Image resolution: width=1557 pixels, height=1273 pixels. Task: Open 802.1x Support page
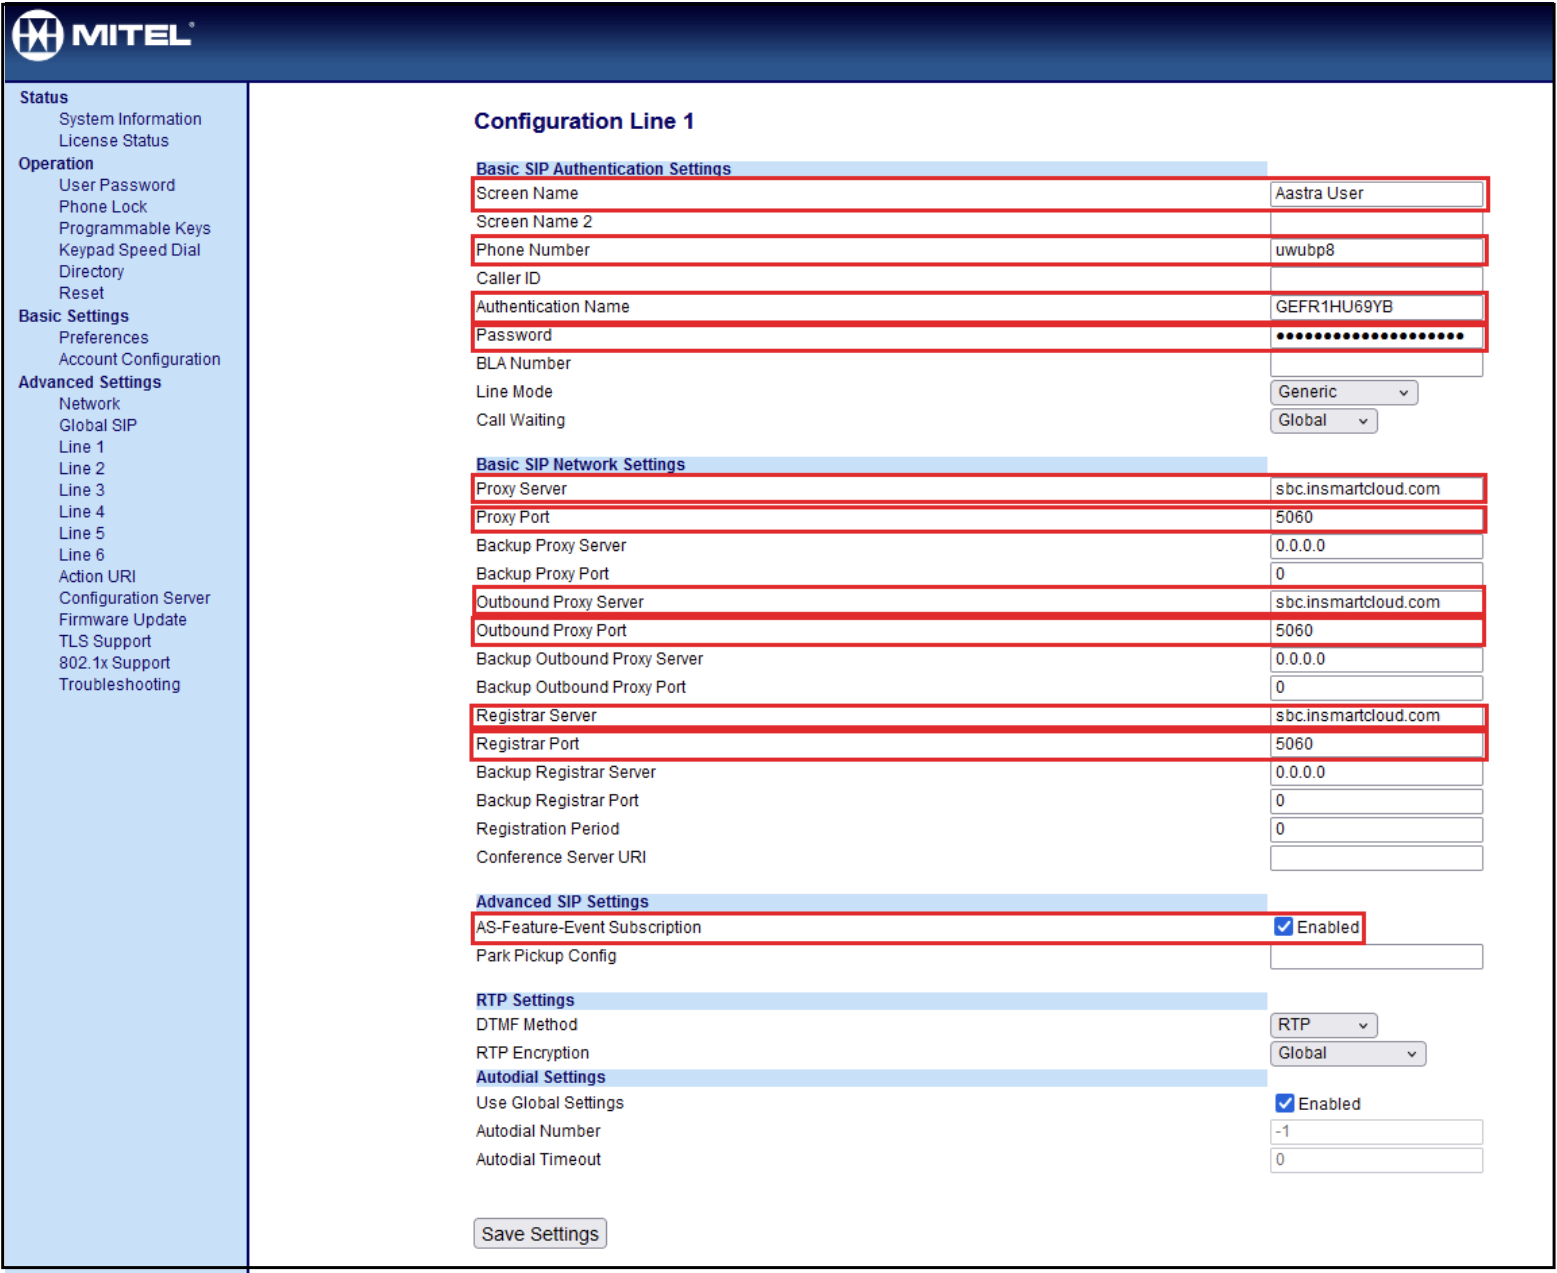pos(114,663)
